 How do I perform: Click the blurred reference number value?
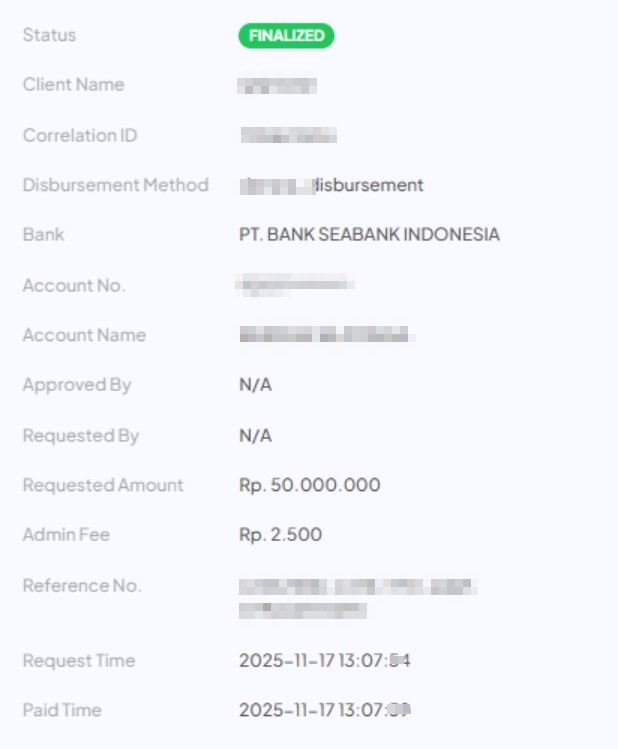(x=357, y=597)
